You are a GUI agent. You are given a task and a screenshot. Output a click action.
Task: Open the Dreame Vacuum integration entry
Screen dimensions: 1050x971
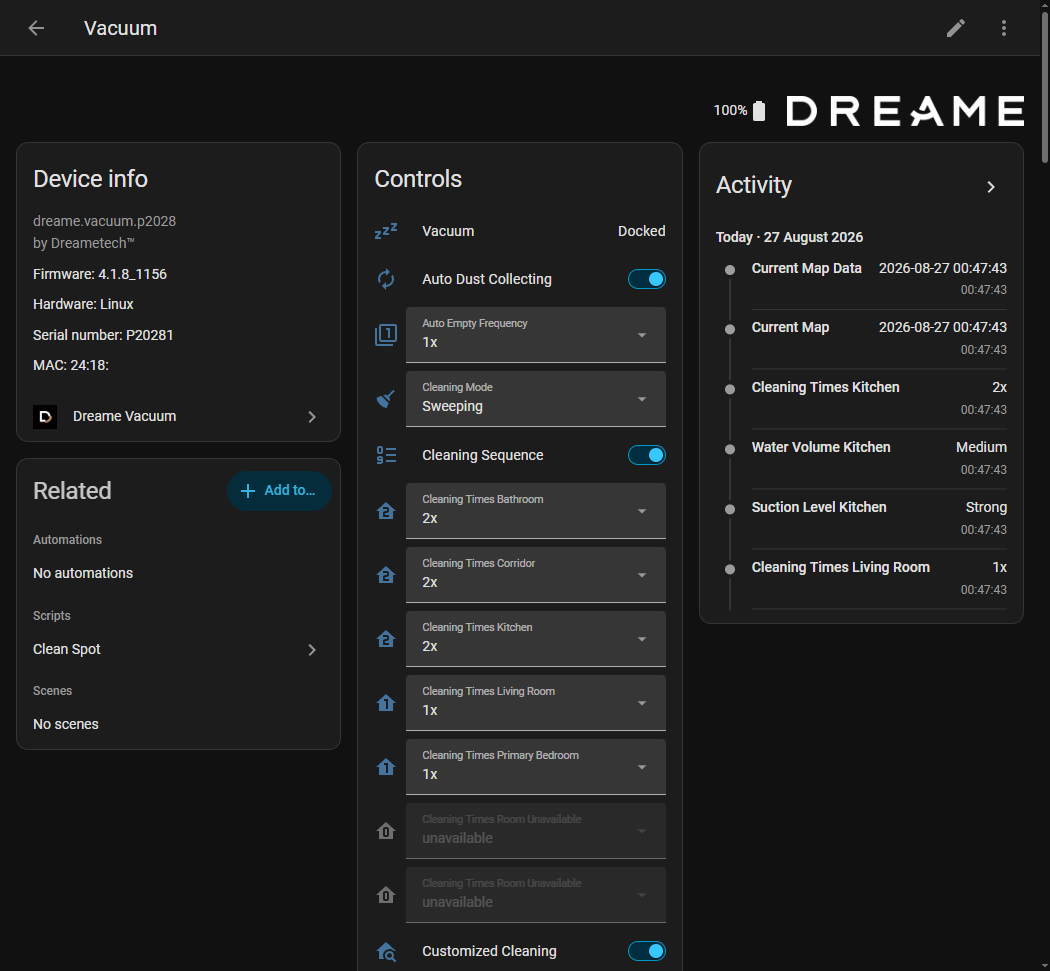175,417
